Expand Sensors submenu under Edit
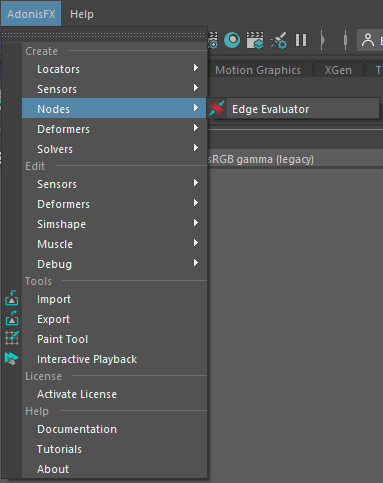 114,184
